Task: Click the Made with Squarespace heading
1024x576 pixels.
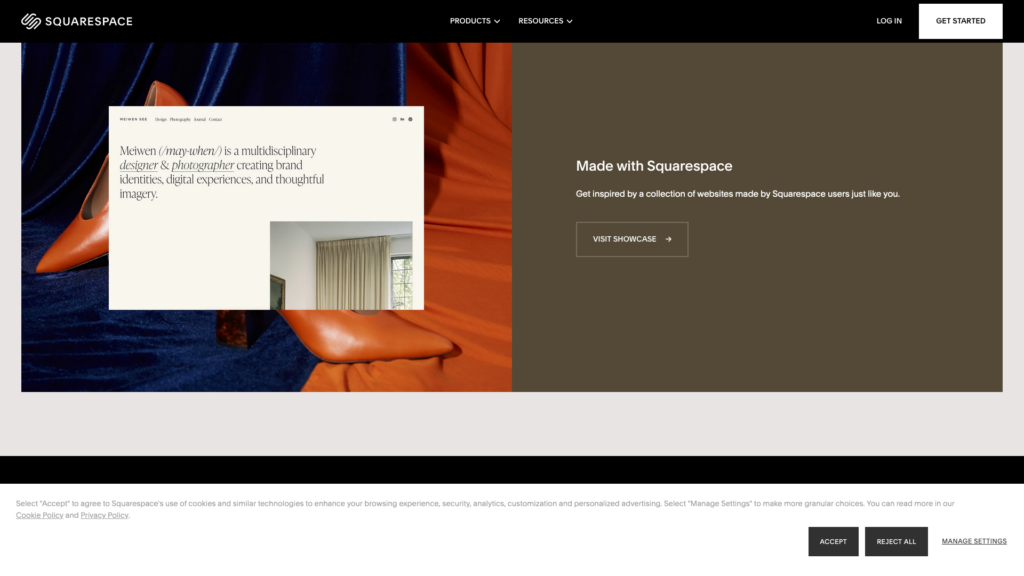Action: pos(654,166)
